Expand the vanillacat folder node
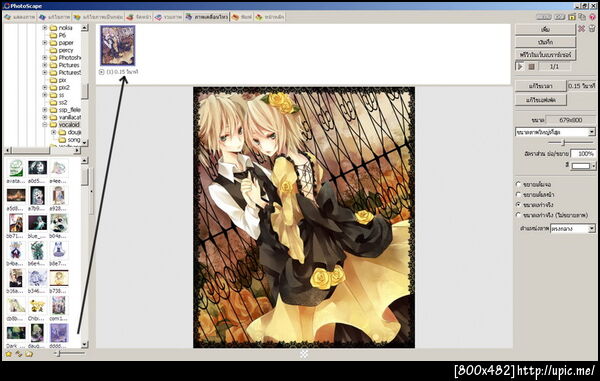600x381 pixels. (45, 117)
